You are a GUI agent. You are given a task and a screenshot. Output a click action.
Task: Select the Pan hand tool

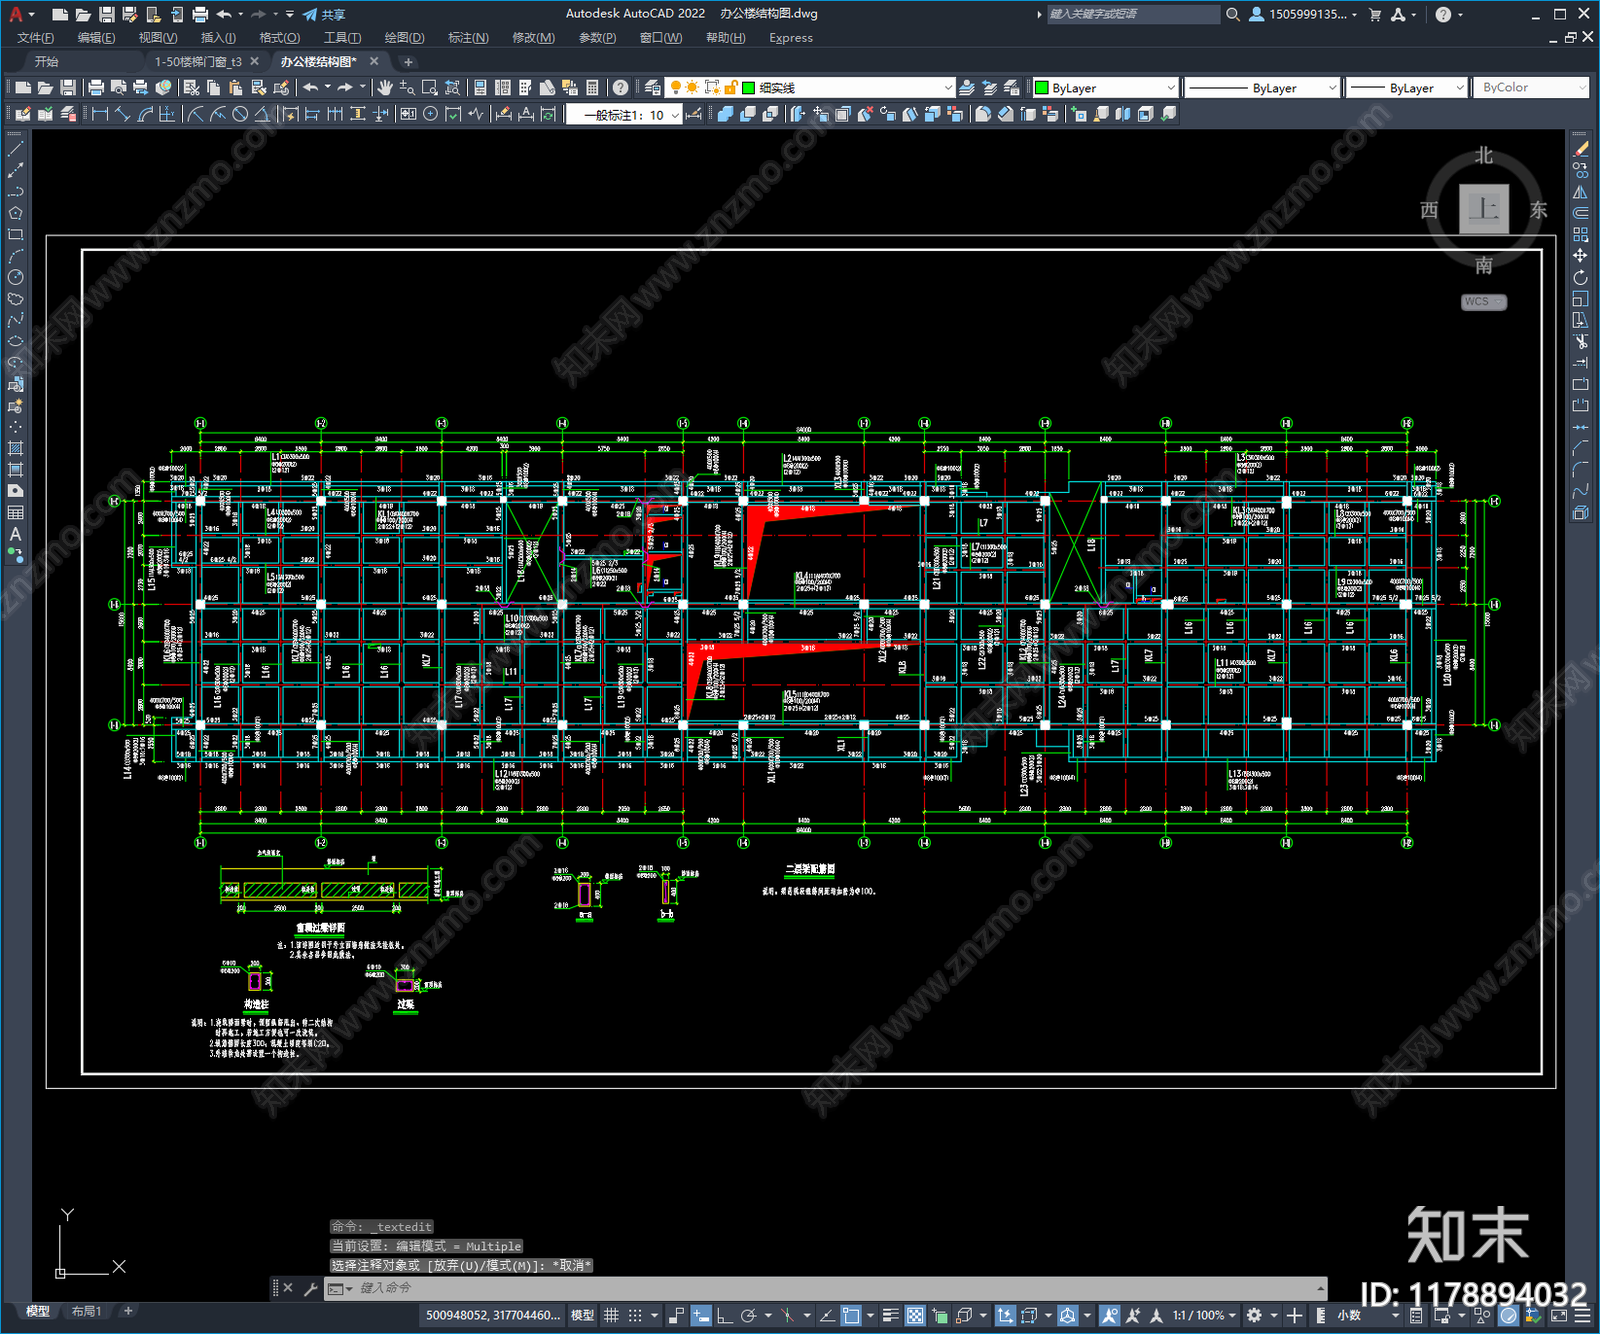click(385, 88)
